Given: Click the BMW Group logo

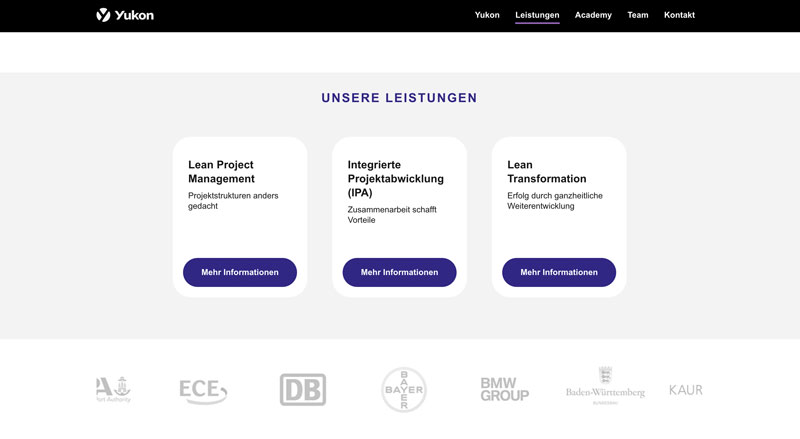Looking at the screenshot, I should (x=505, y=389).
